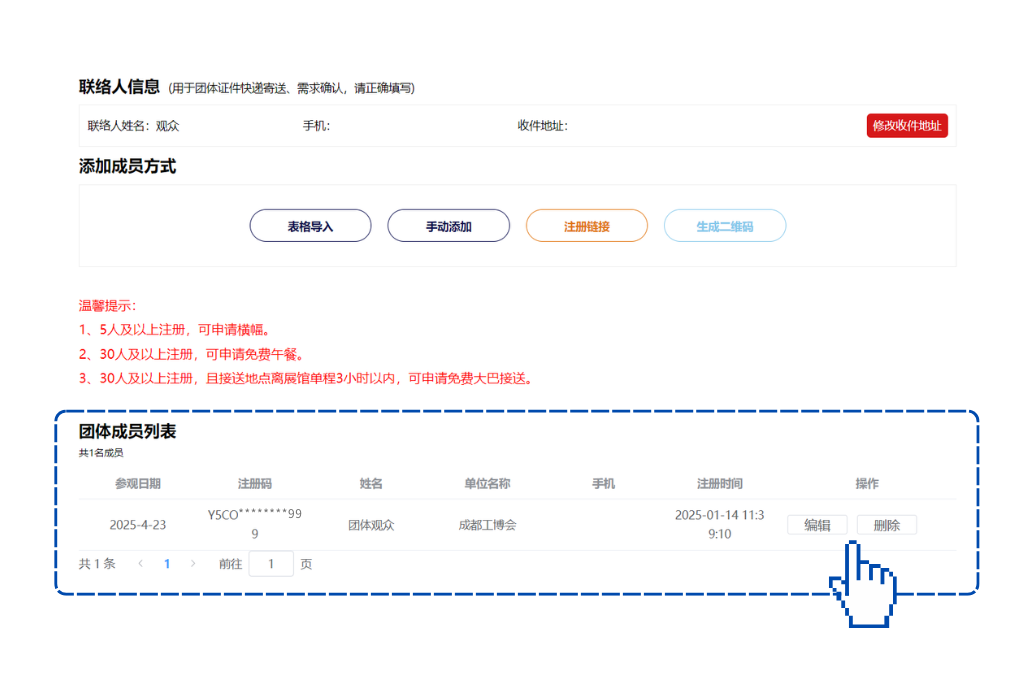Click the 联络人姓名 contact name field
The height and width of the screenshot is (680, 1024).
[x=134, y=126]
